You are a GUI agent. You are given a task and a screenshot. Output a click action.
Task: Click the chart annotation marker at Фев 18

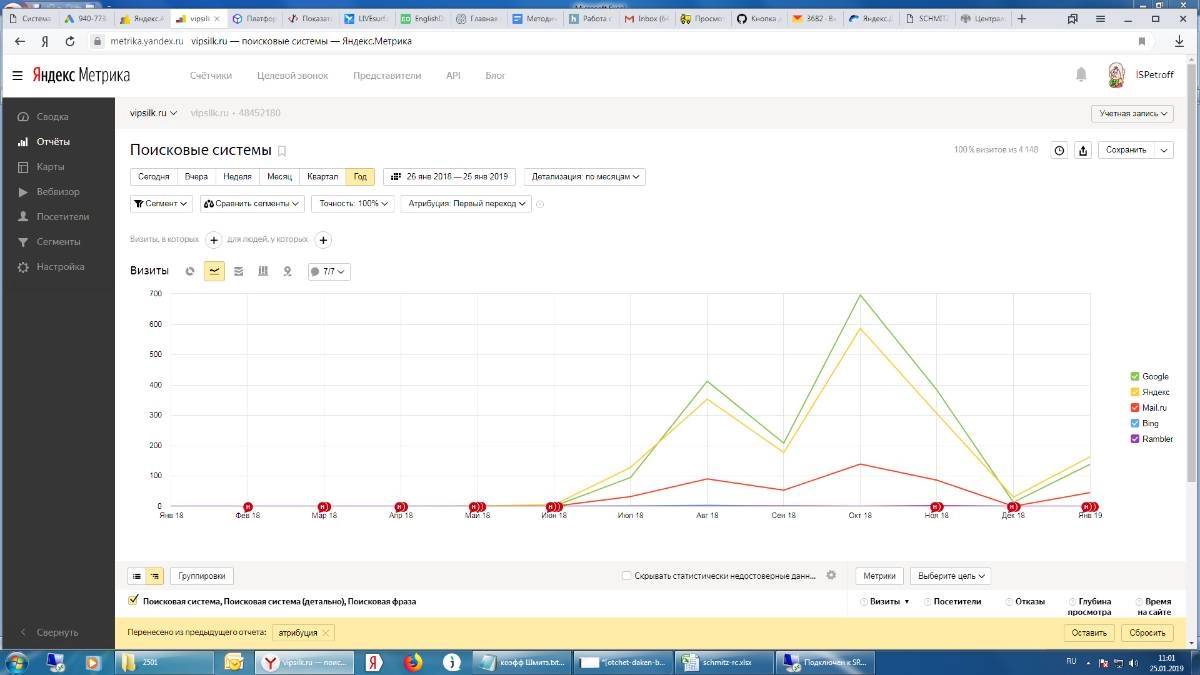pos(248,507)
